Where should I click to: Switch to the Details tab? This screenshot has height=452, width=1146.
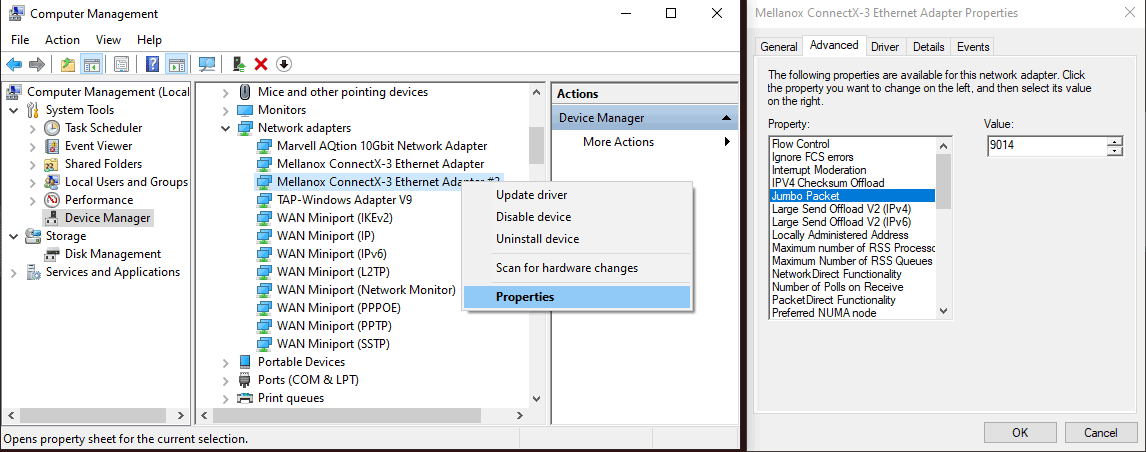[x=929, y=47]
